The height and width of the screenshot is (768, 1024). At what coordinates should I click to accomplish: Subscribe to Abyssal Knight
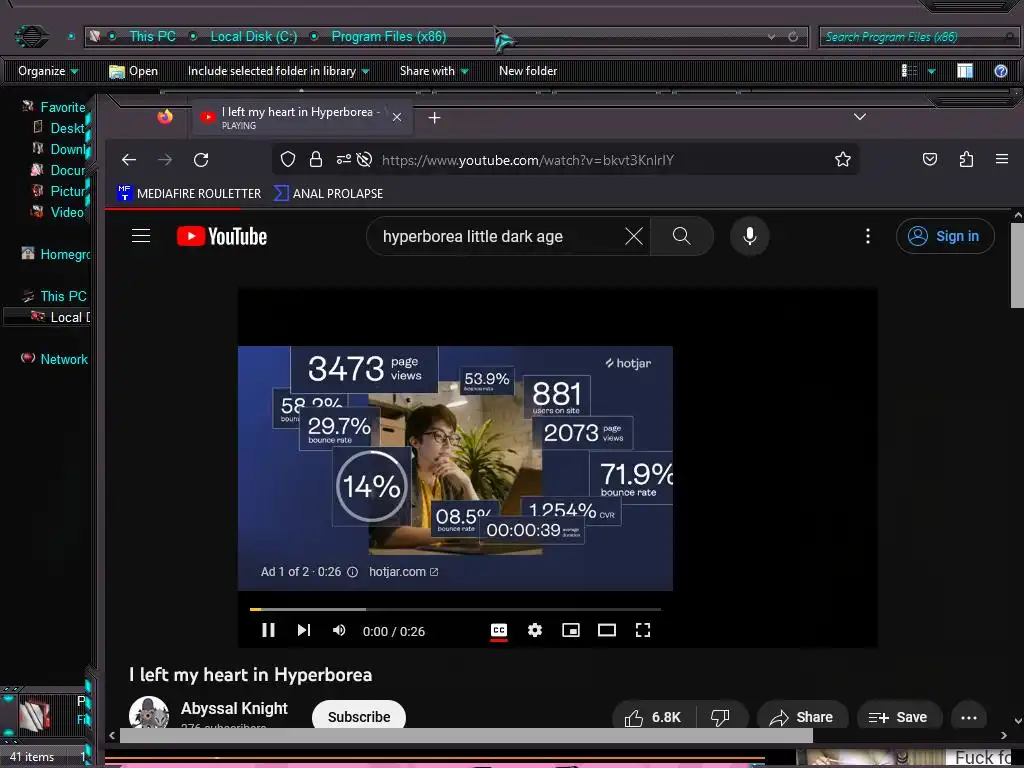(x=359, y=716)
